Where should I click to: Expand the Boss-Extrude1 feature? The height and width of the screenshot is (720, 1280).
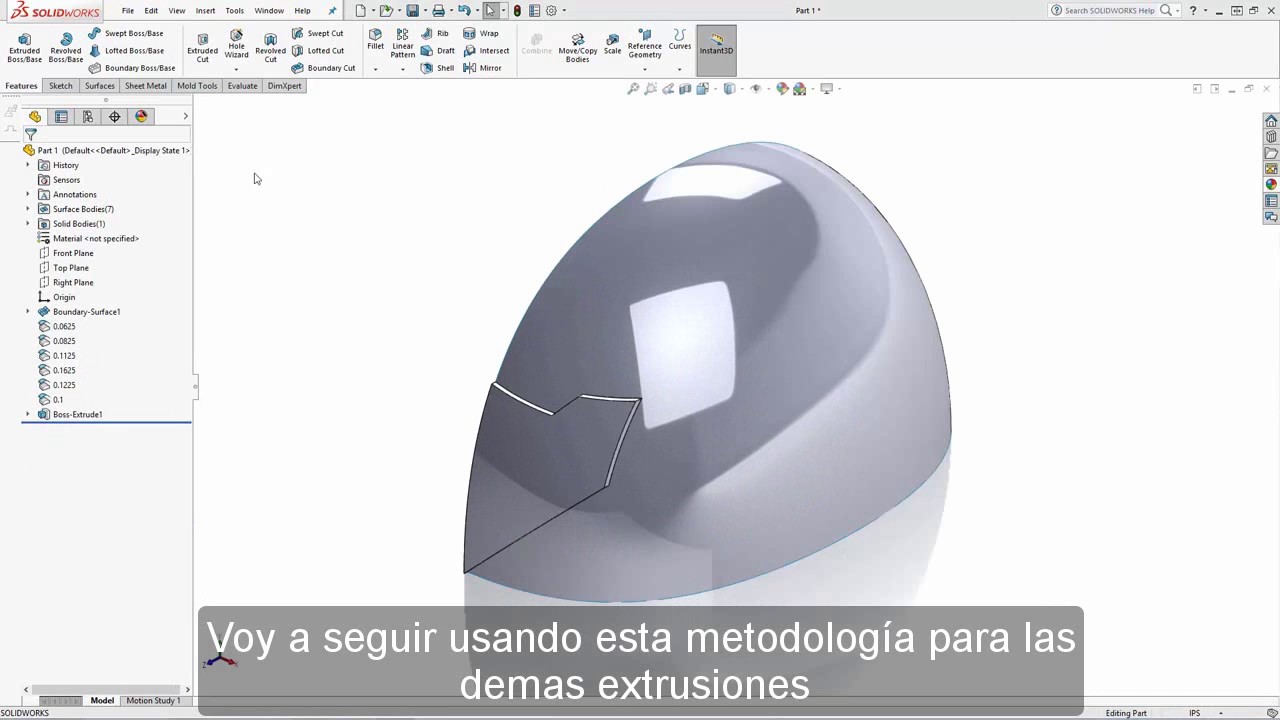tap(28, 414)
